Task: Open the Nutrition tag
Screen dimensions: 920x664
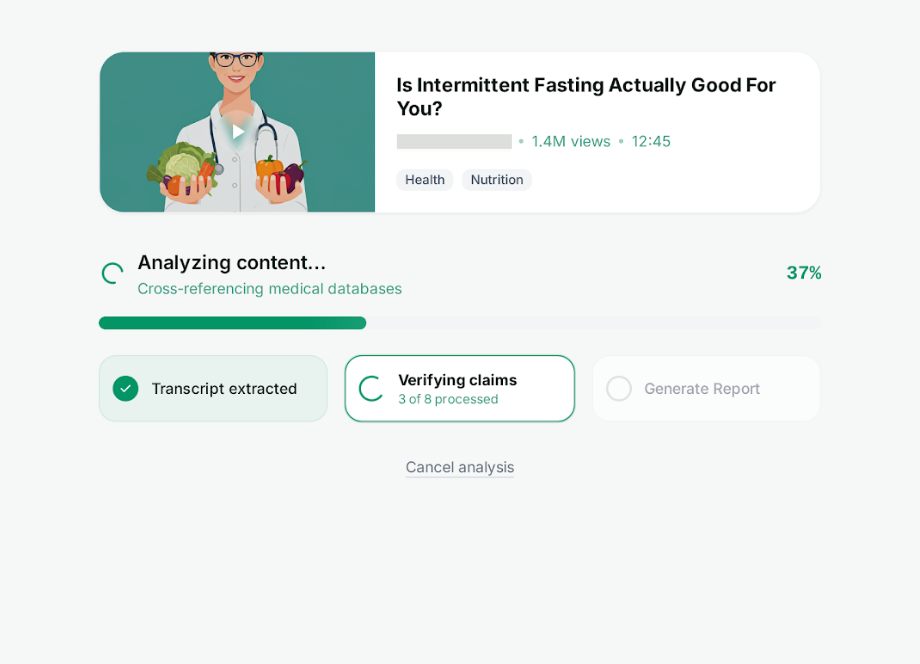Action: (x=496, y=179)
